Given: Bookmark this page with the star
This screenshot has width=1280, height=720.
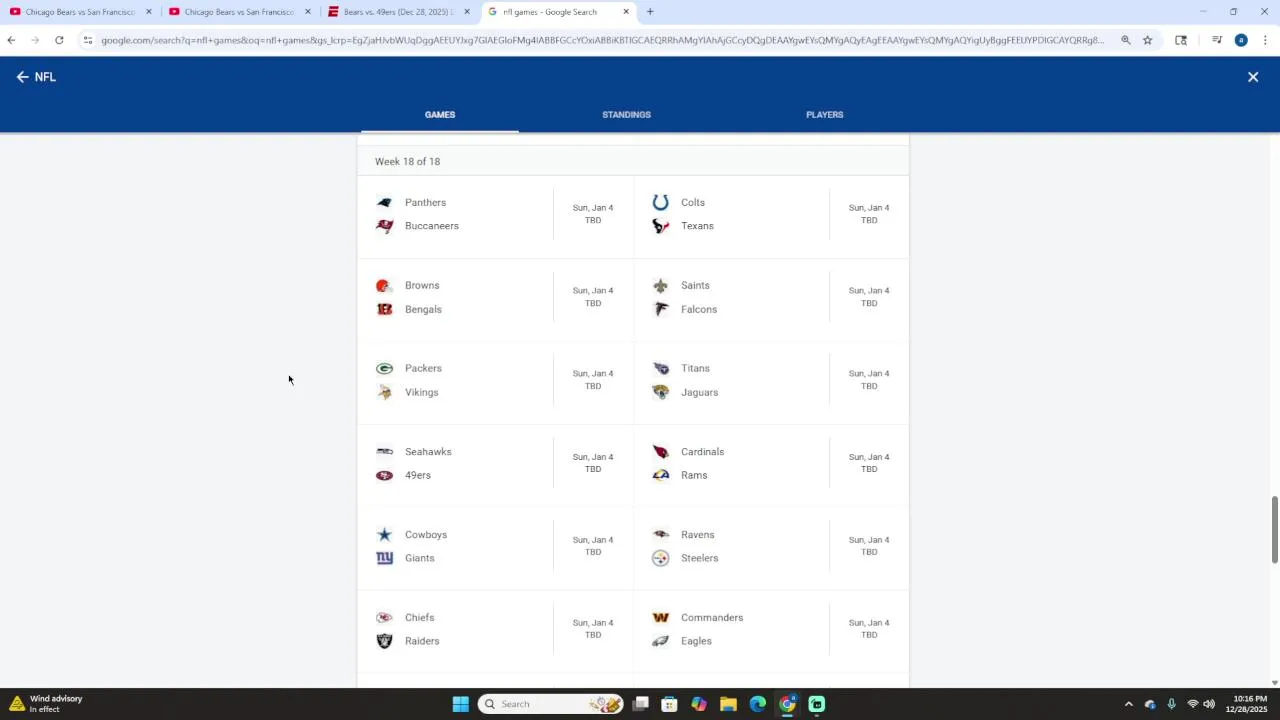Looking at the screenshot, I should click(1147, 40).
